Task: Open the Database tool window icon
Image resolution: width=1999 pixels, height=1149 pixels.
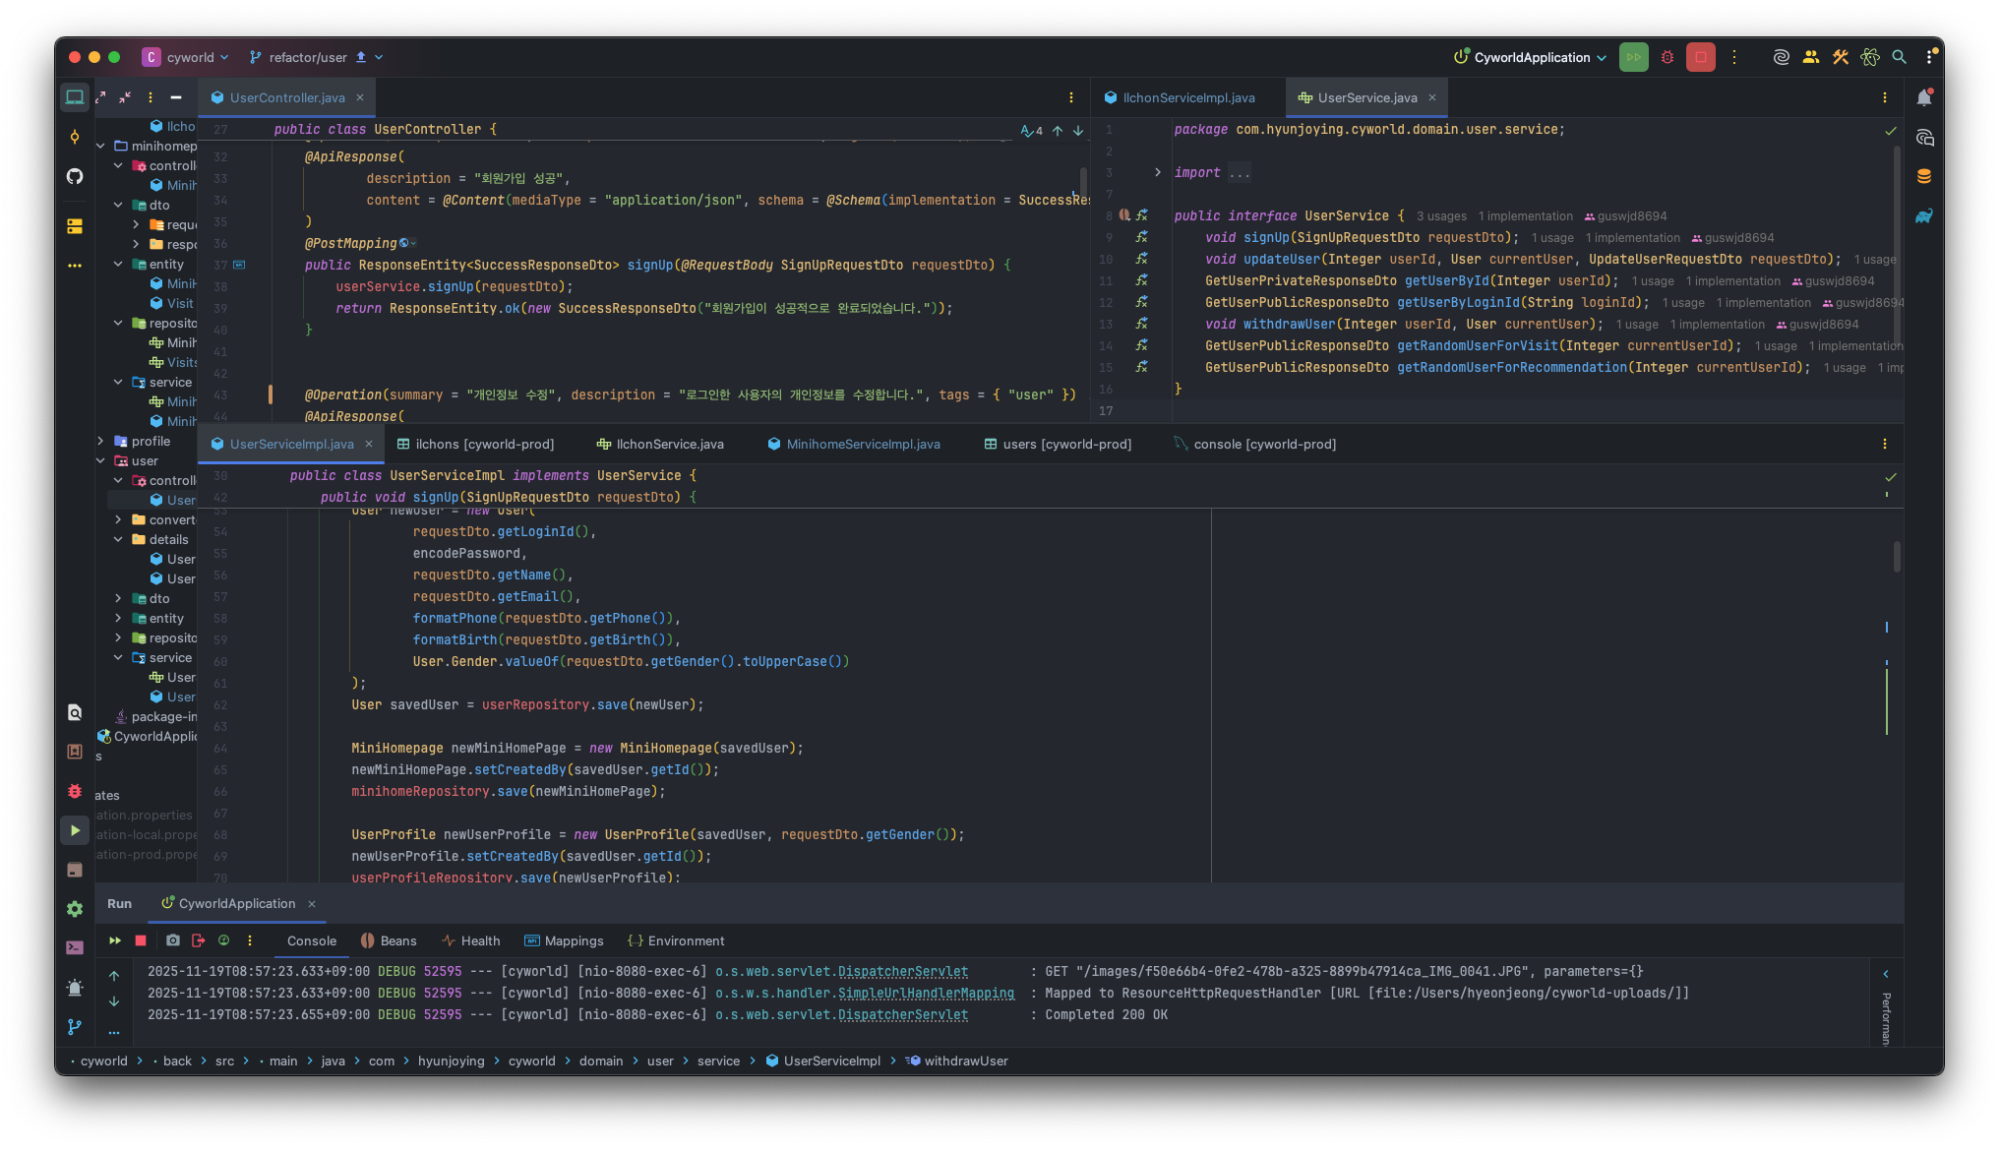Action: click(1924, 177)
